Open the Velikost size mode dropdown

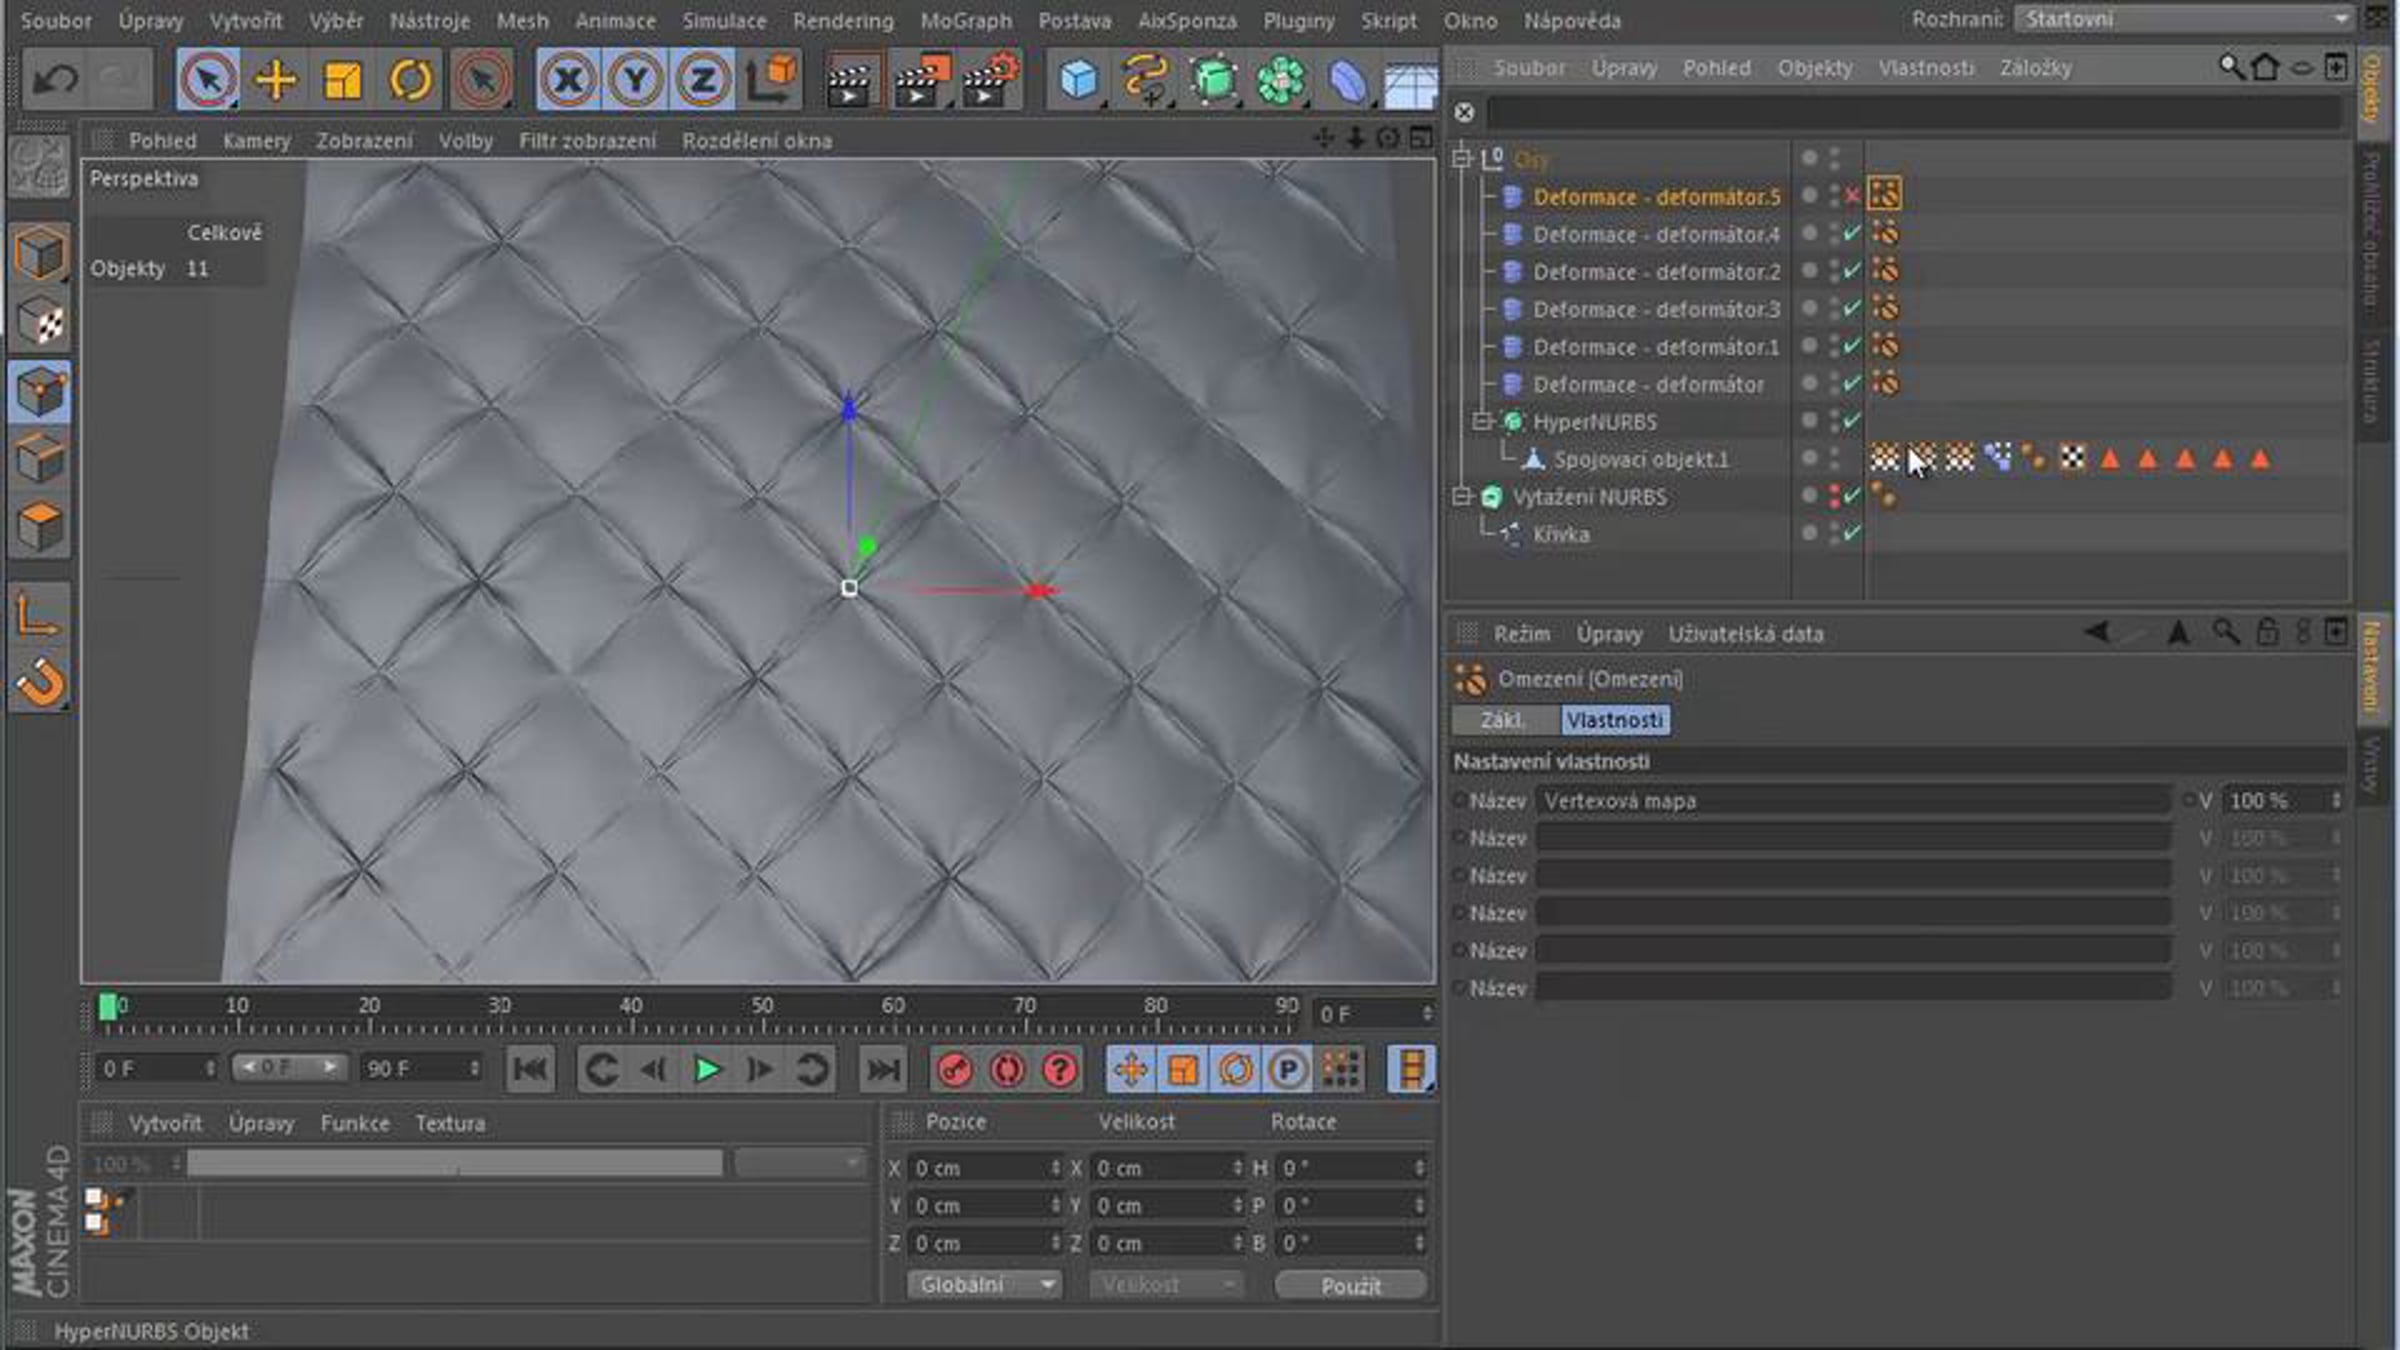pos(1166,1284)
